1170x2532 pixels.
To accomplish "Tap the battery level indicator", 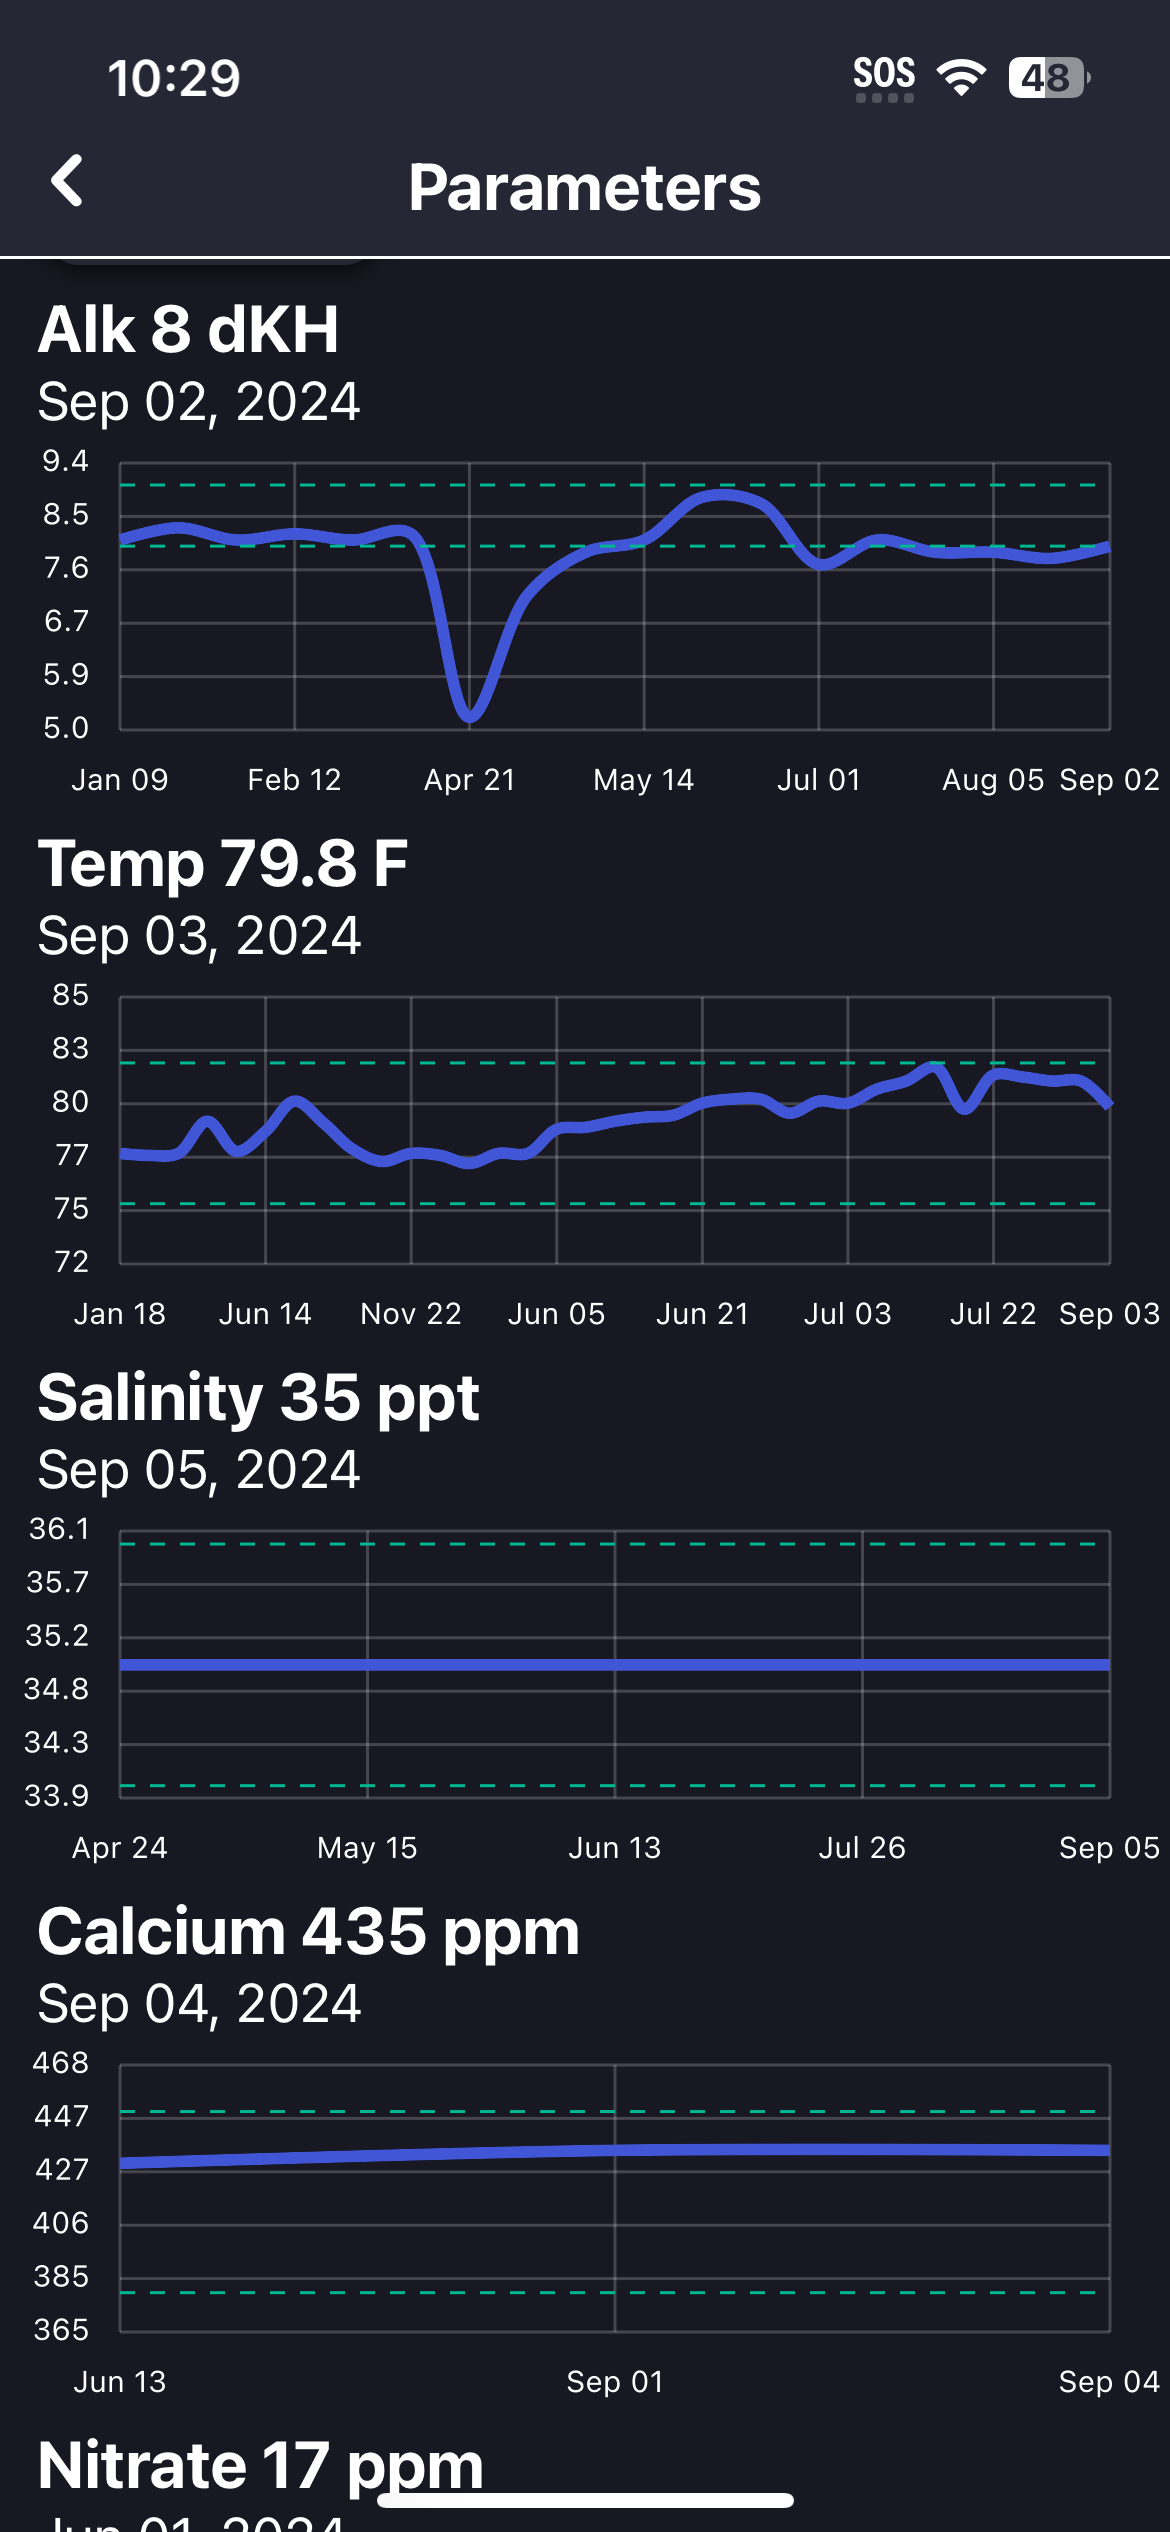I will [x=1048, y=78].
